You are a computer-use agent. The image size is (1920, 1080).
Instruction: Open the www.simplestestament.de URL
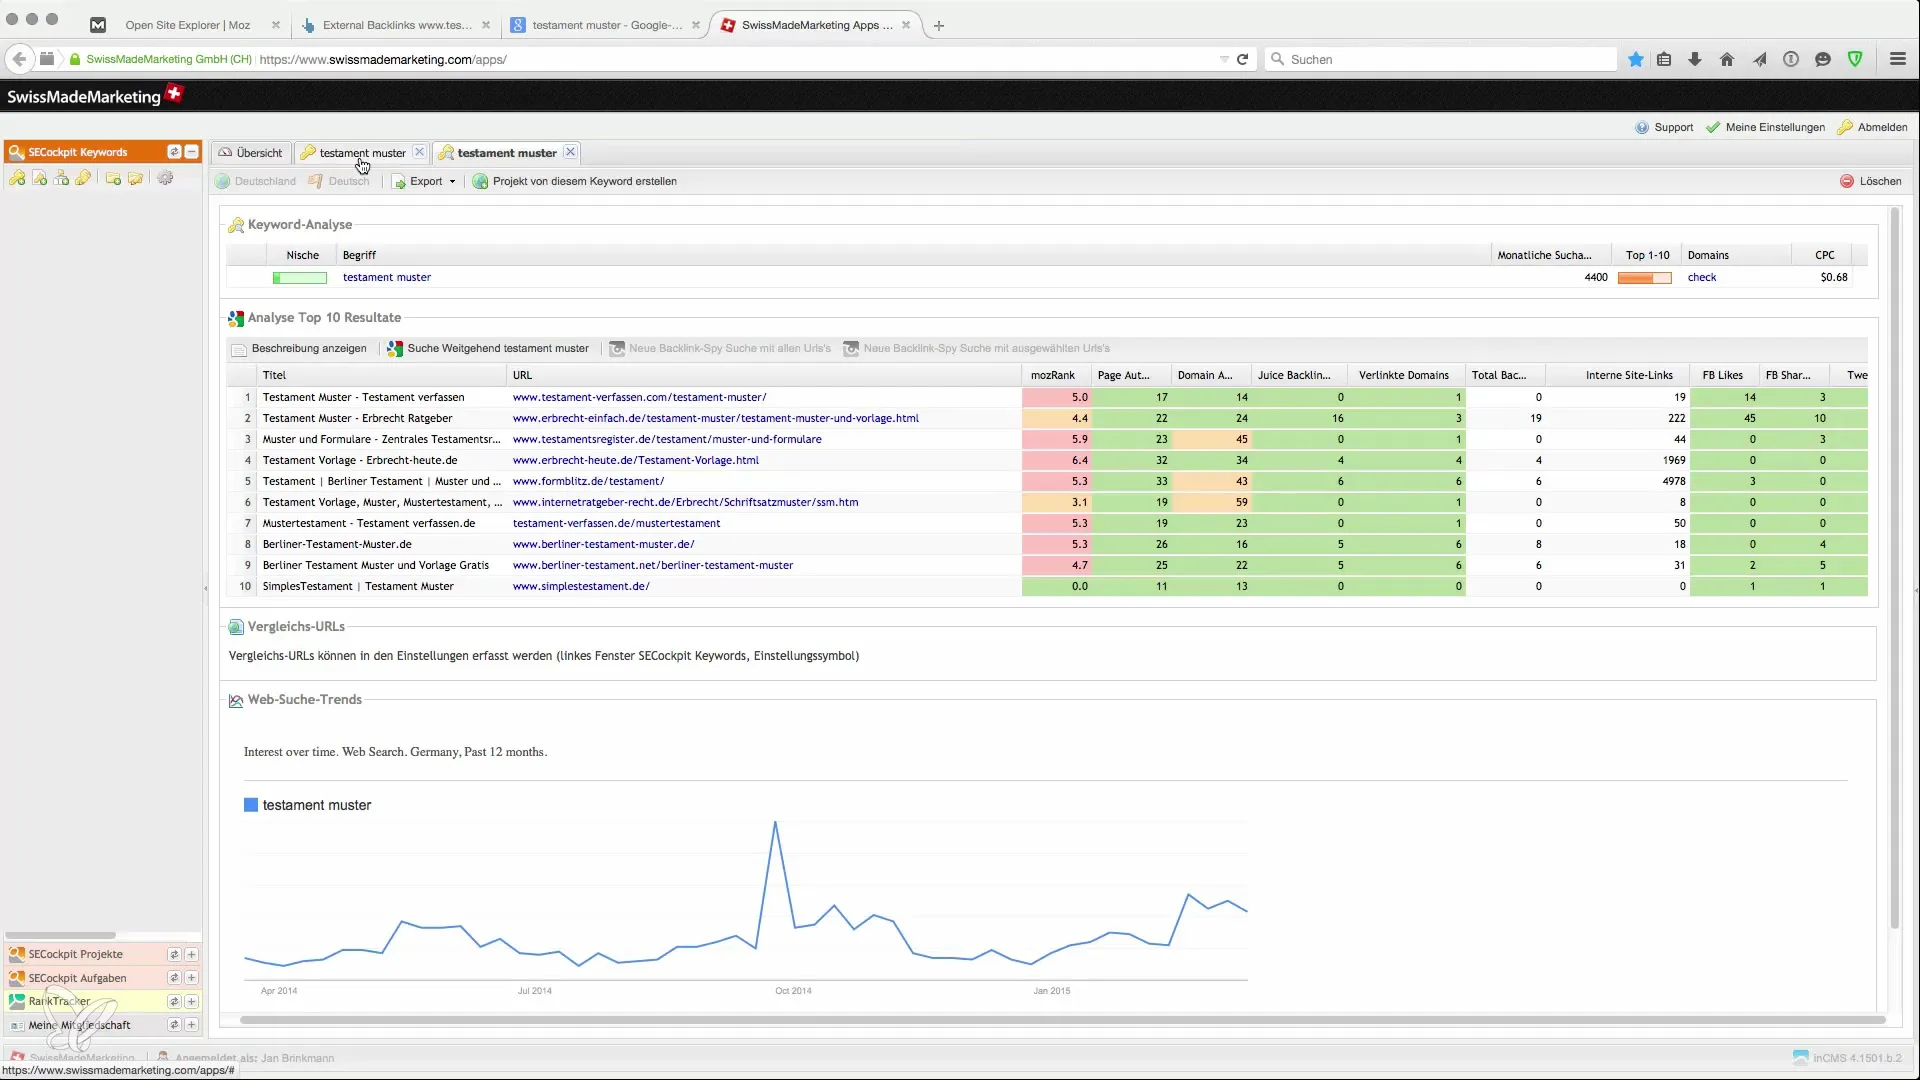[581, 586]
